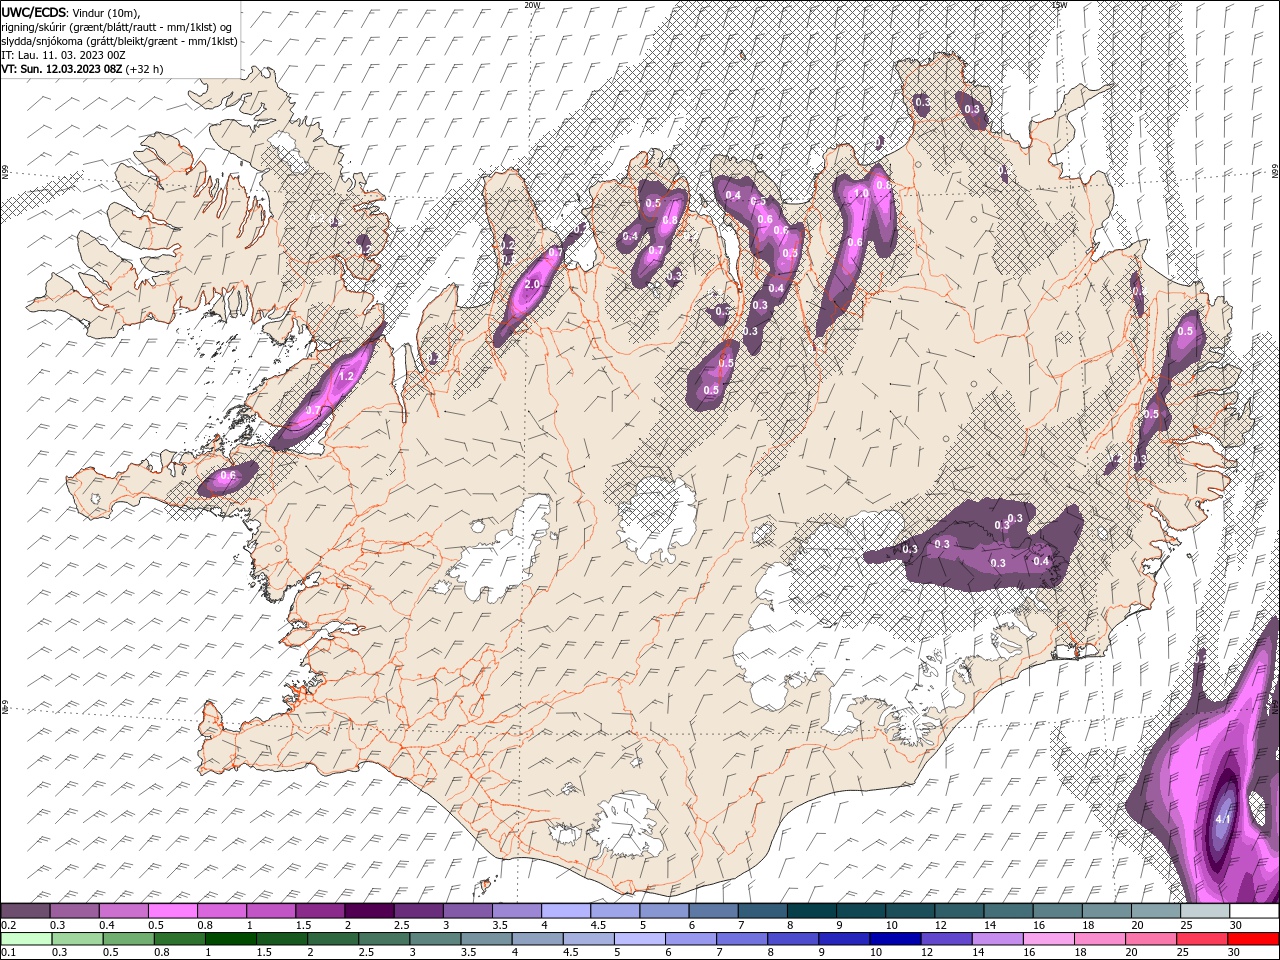Click the 1.0 snowfall value in the north
1280x960 pixels.
coord(861,194)
